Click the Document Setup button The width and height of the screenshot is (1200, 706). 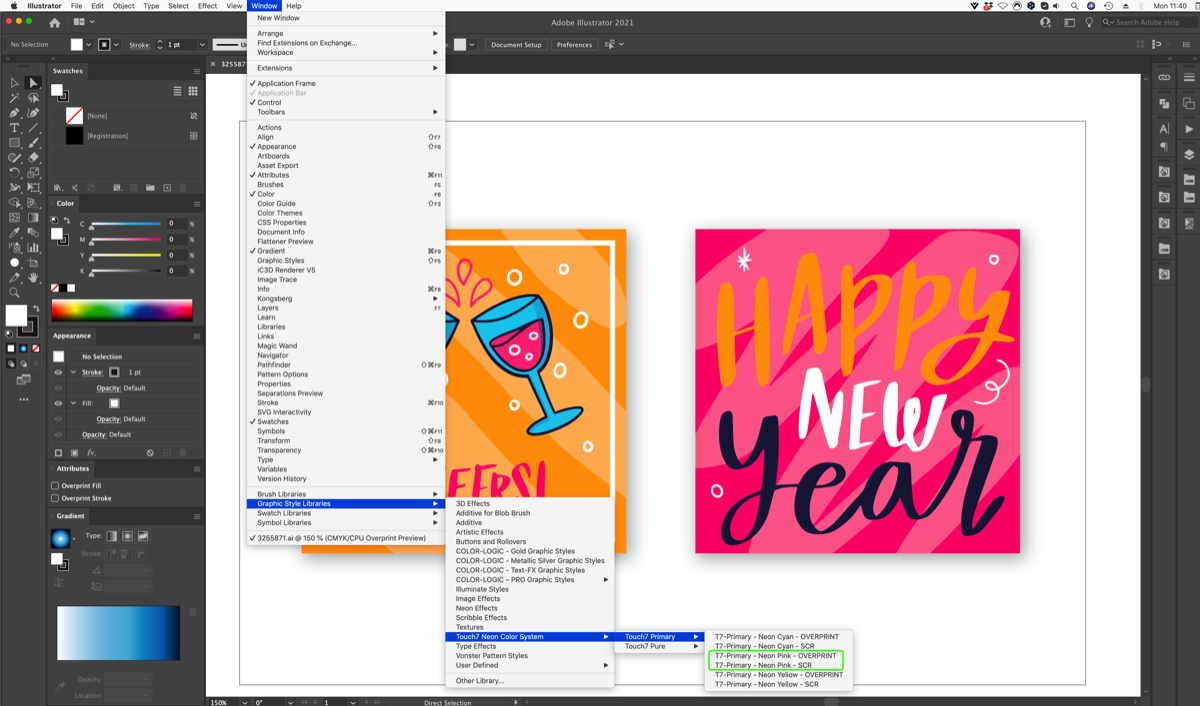[x=516, y=45]
